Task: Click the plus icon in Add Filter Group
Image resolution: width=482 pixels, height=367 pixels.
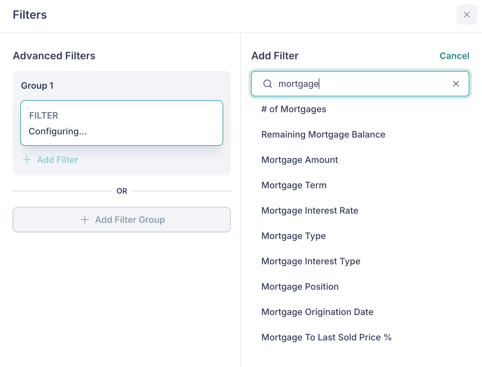Action: [85, 220]
